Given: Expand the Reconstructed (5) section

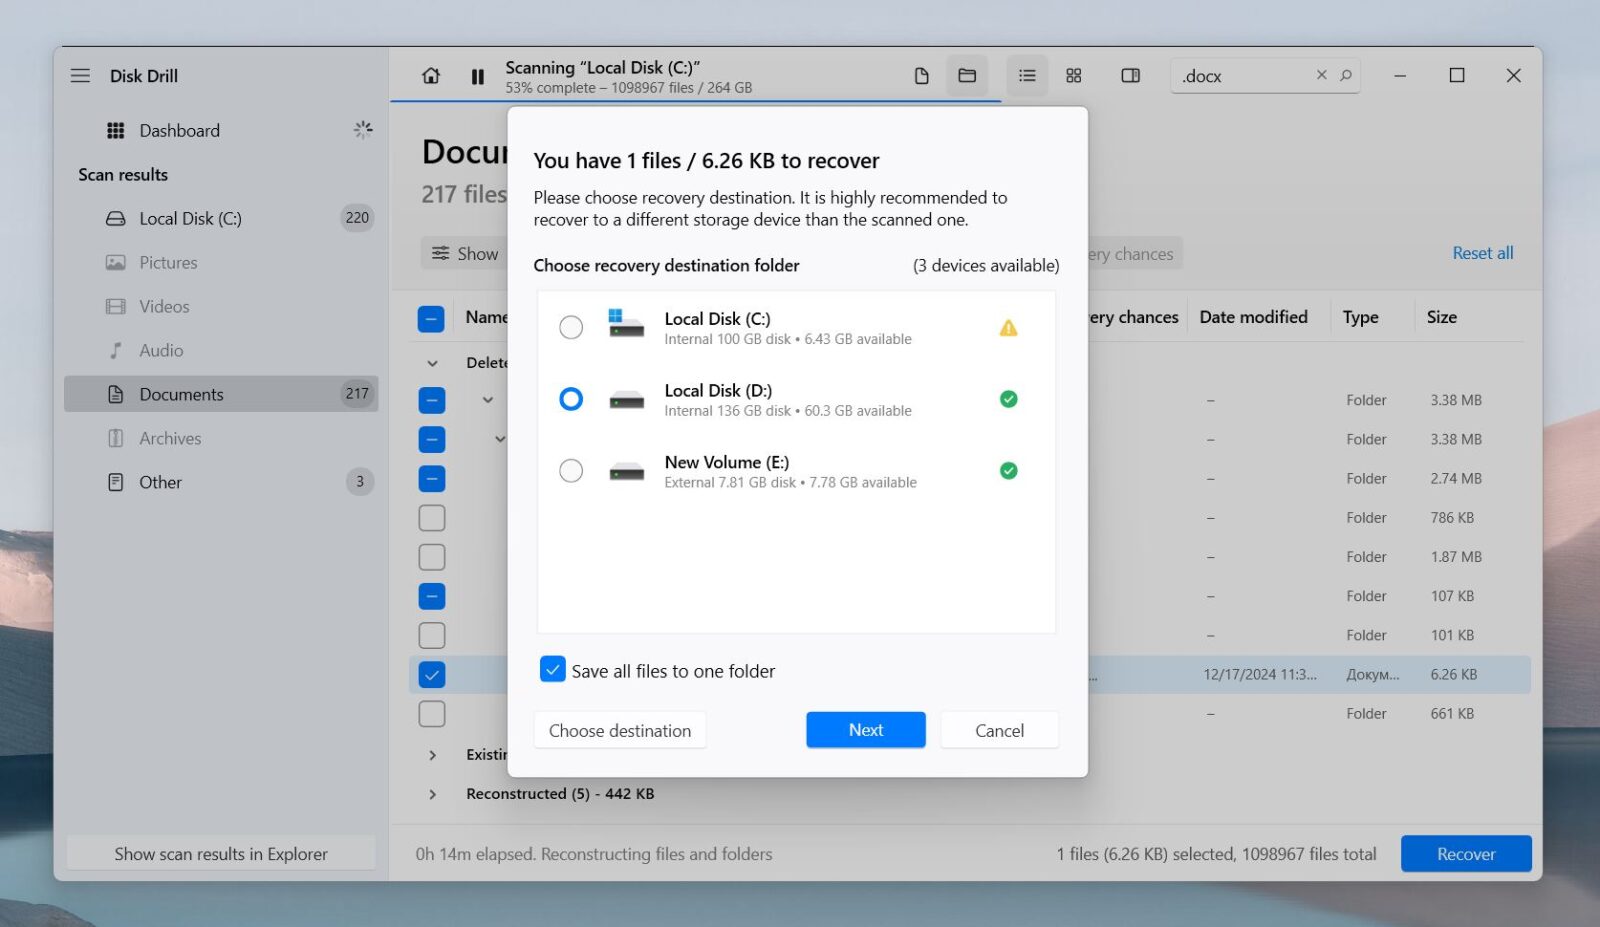Looking at the screenshot, I should (x=432, y=793).
